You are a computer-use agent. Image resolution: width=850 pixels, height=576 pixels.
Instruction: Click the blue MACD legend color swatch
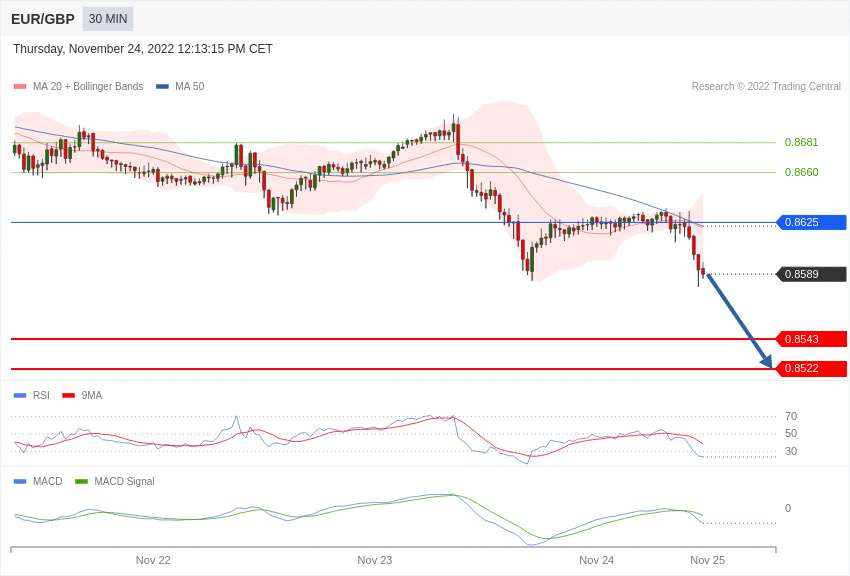[20, 481]
